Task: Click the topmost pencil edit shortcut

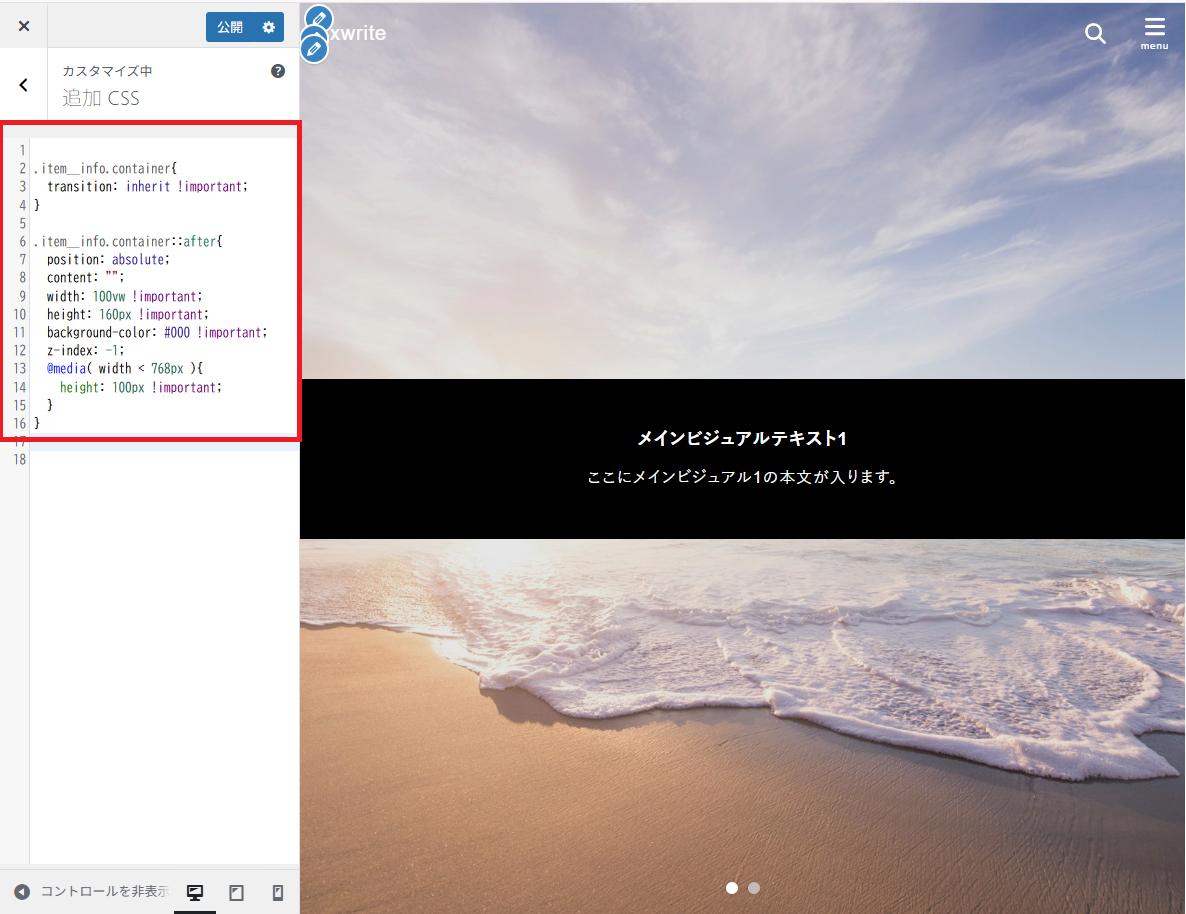Action: click(318, 17)
